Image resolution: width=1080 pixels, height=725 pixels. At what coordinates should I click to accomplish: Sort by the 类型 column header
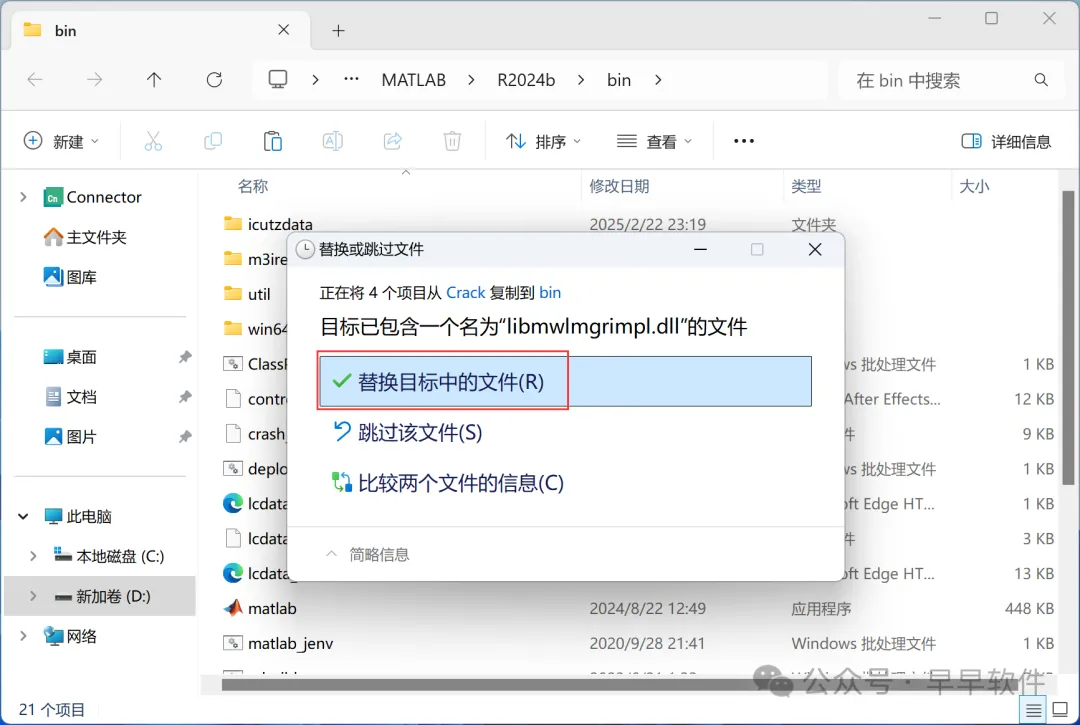point(806,186)
